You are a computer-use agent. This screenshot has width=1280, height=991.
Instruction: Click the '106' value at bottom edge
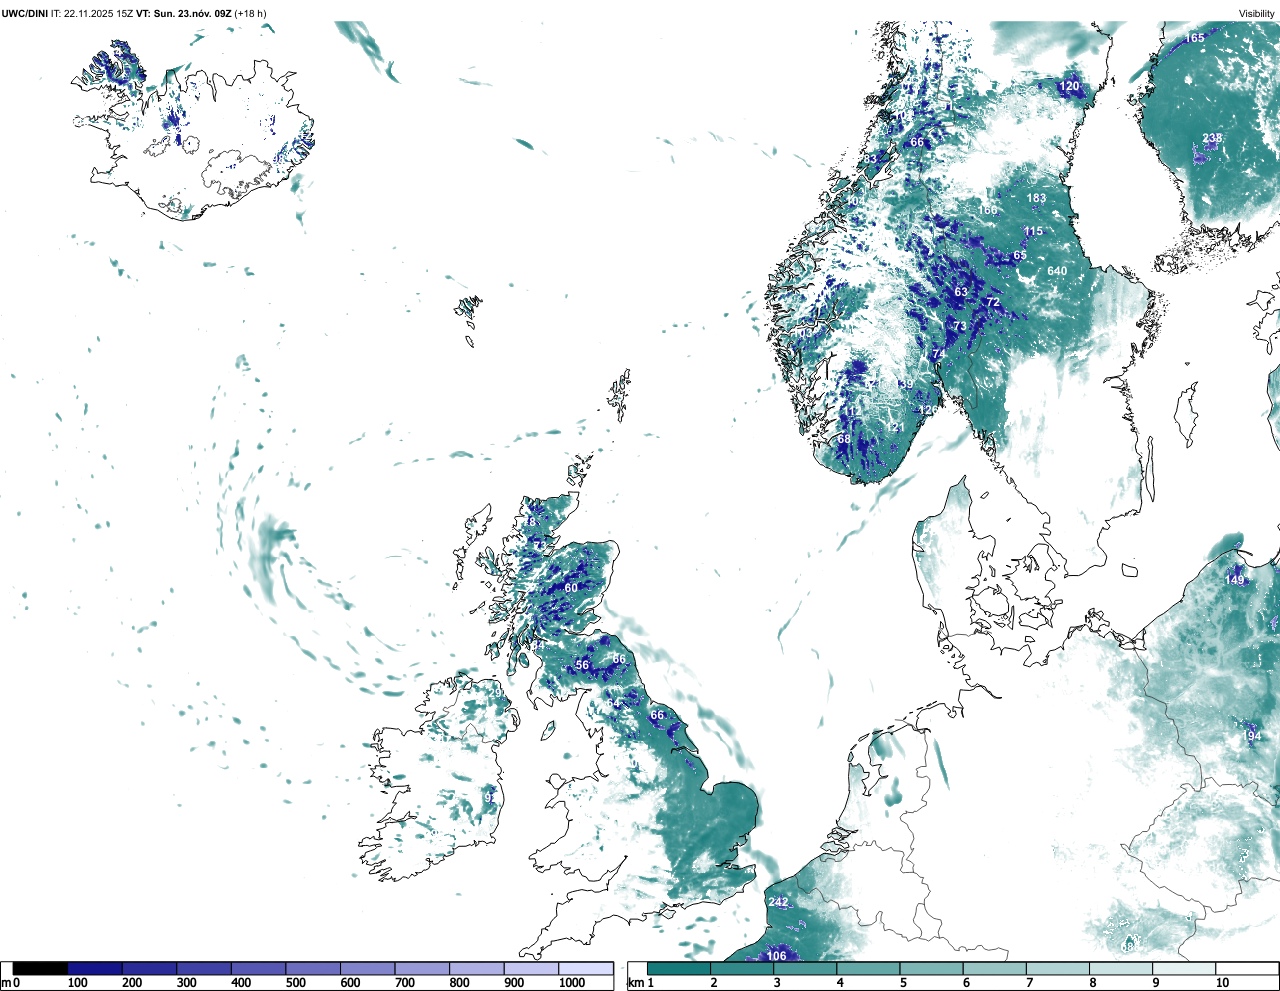pyautogui.click(x=777, y=956)
